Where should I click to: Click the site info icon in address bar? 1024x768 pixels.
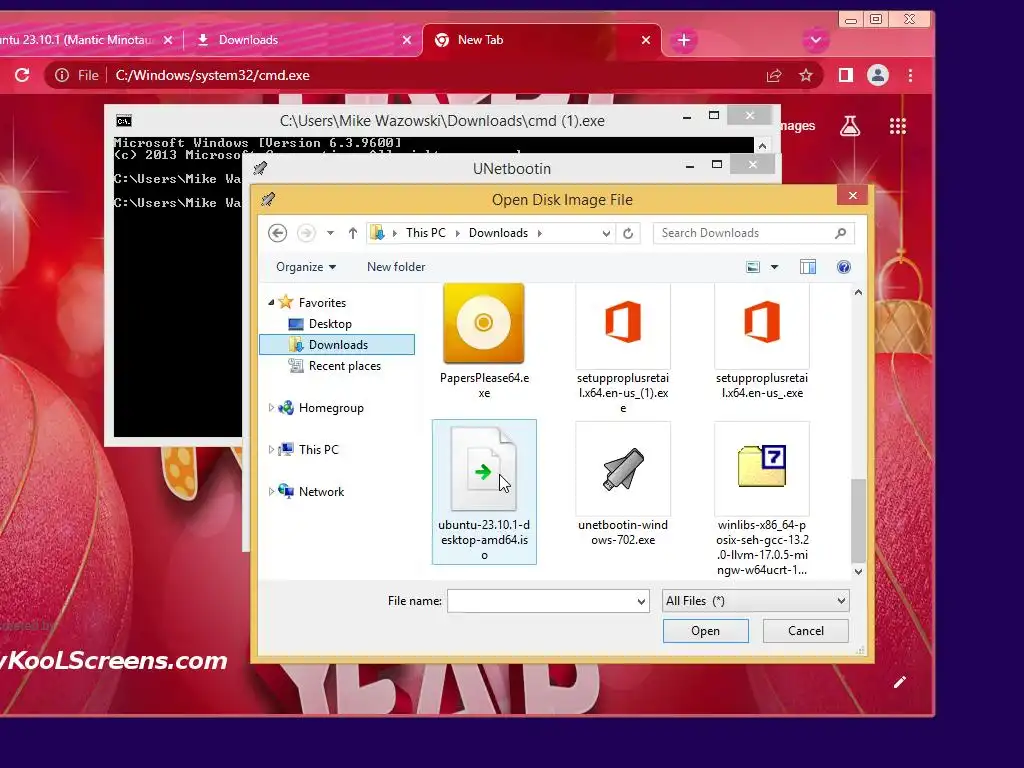[61, 75]
